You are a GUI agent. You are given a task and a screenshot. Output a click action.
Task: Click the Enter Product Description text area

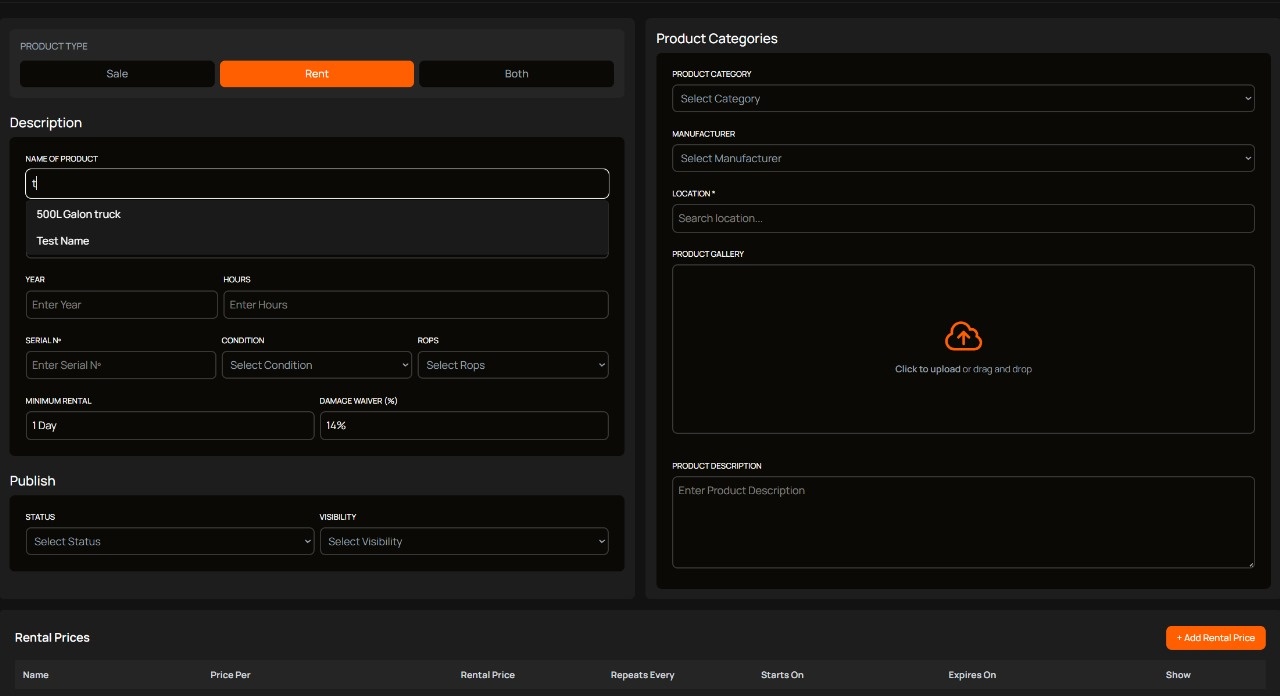[x=962, y=522]
